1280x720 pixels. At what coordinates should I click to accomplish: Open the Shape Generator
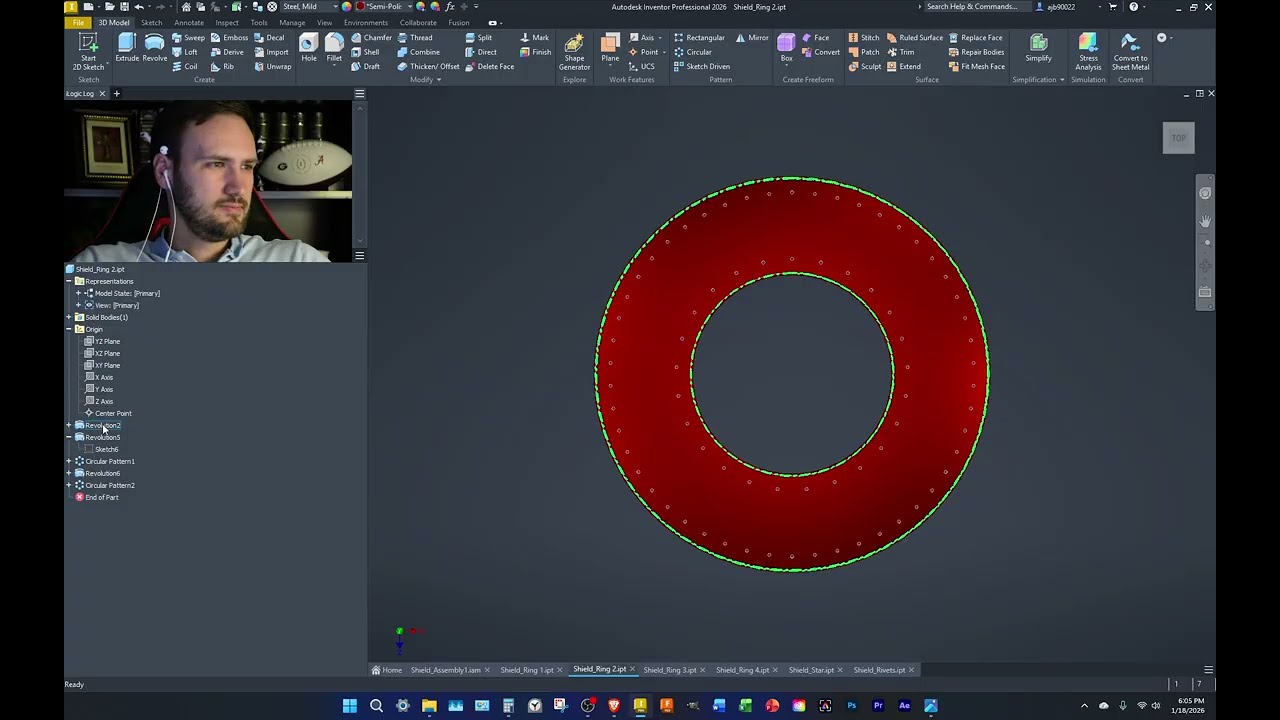(x=574, y=51)
